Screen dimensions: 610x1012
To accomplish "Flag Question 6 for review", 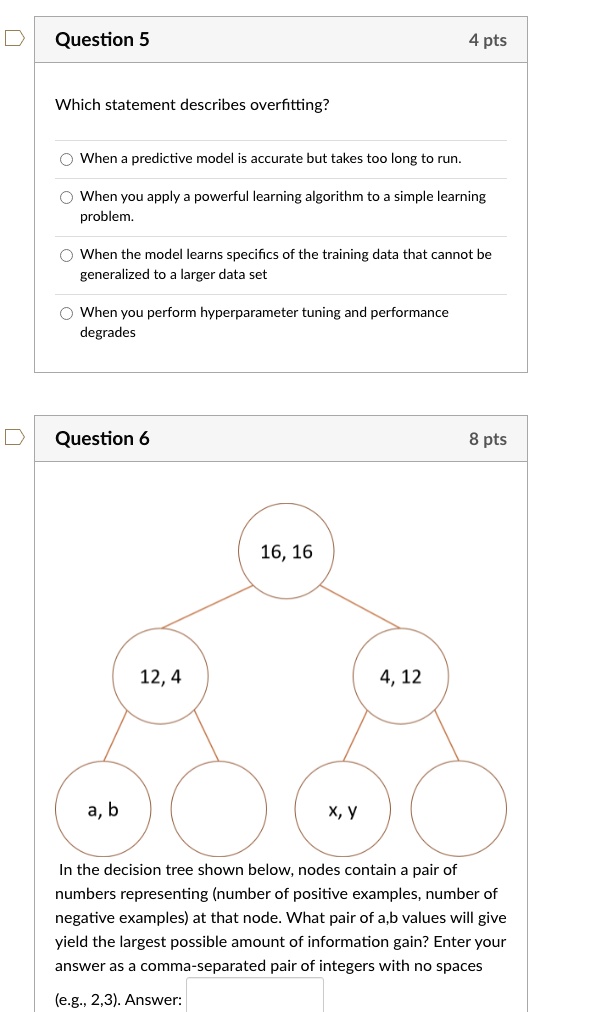I will coord(13,435).
